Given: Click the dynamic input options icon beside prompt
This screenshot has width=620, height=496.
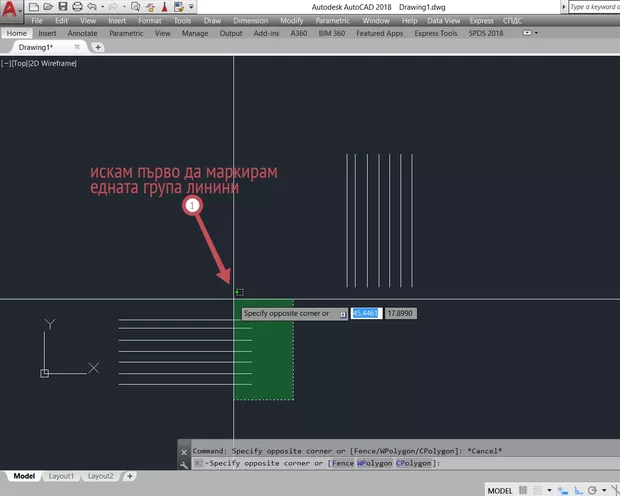Looking at the screenshot, I should 343,314.
